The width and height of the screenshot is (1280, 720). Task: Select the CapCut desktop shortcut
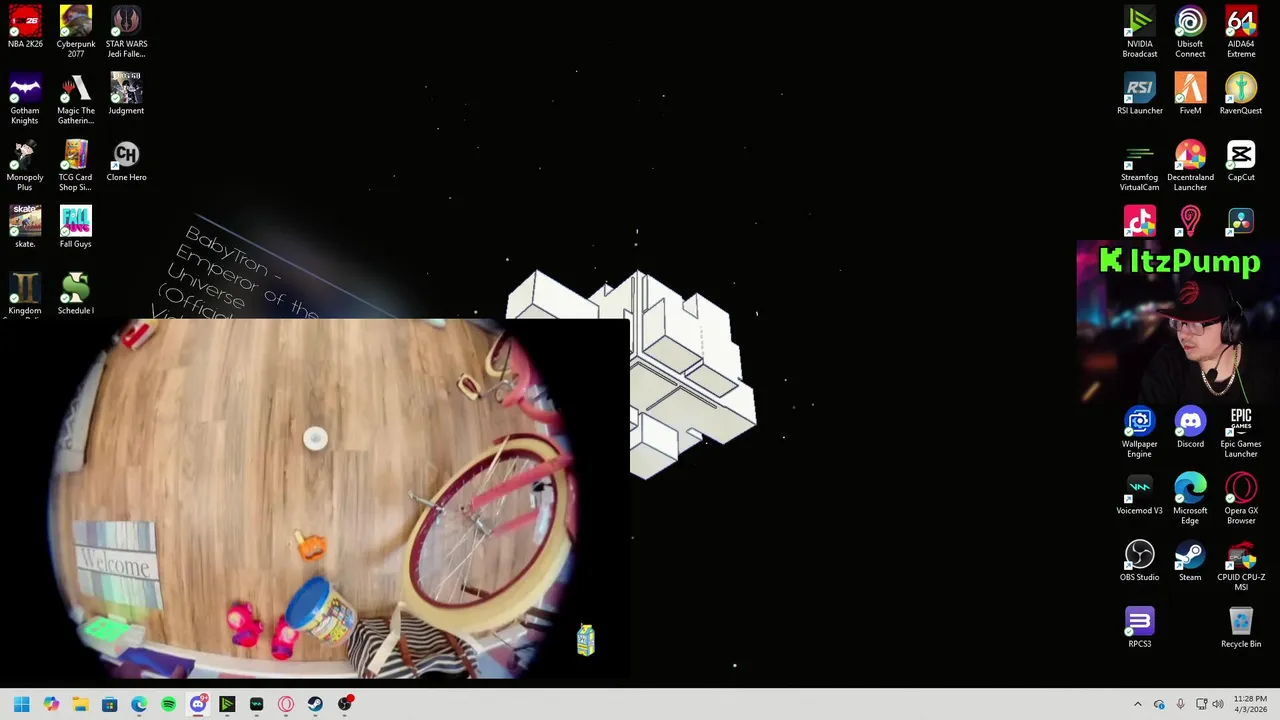coord(1241,160)
